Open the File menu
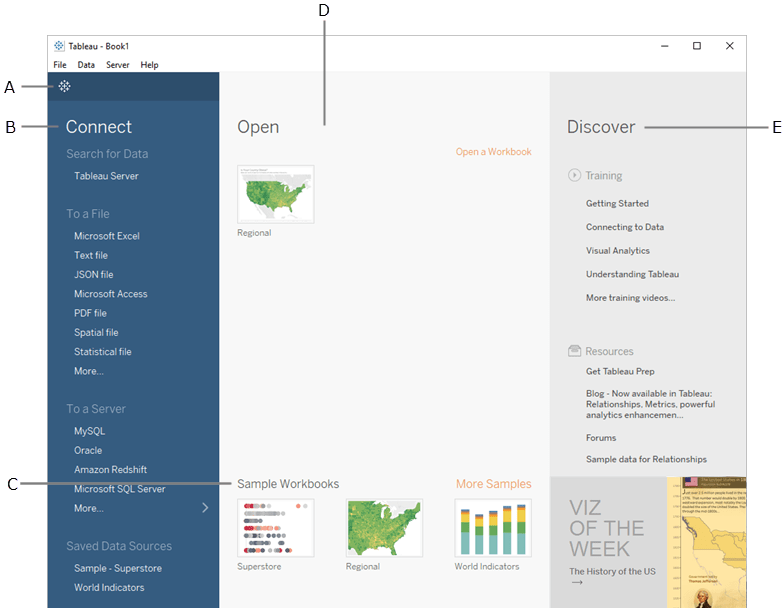Screen dimensions: 783x608 click(x=60, y=65)
